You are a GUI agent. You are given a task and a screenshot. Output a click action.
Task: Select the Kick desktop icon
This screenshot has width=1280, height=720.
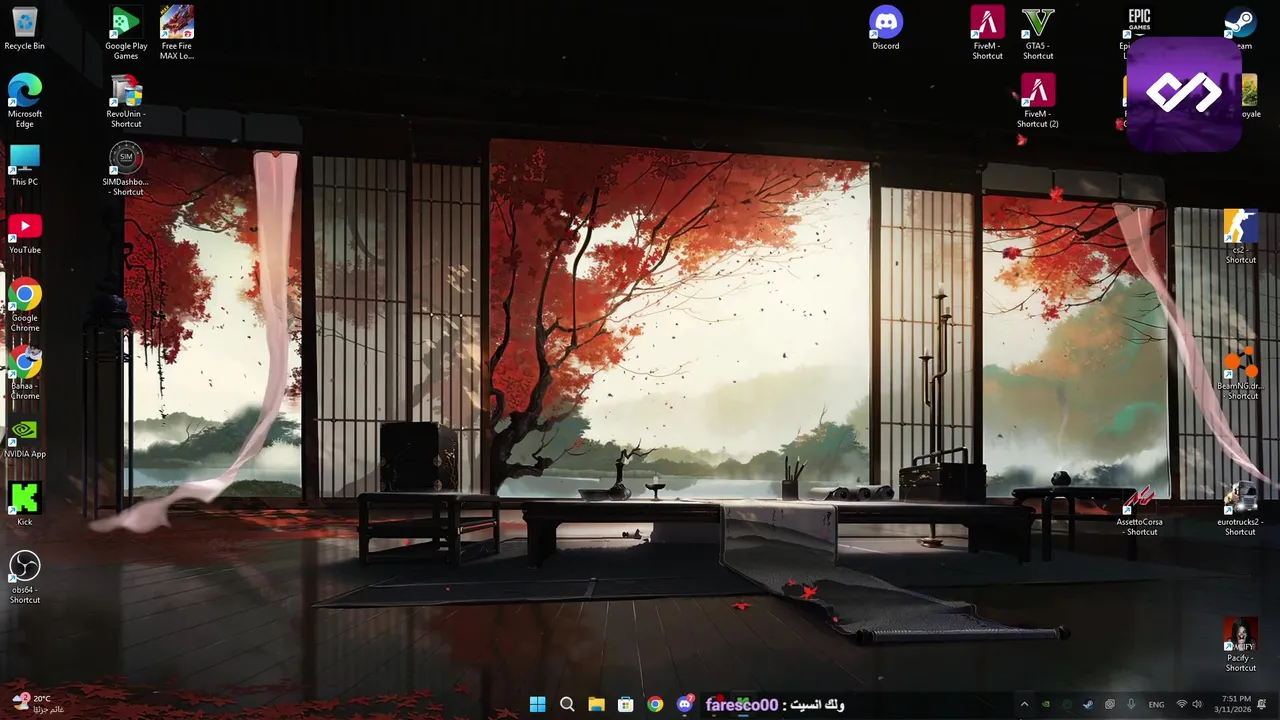pyautogui.click(x=24, y=505)
